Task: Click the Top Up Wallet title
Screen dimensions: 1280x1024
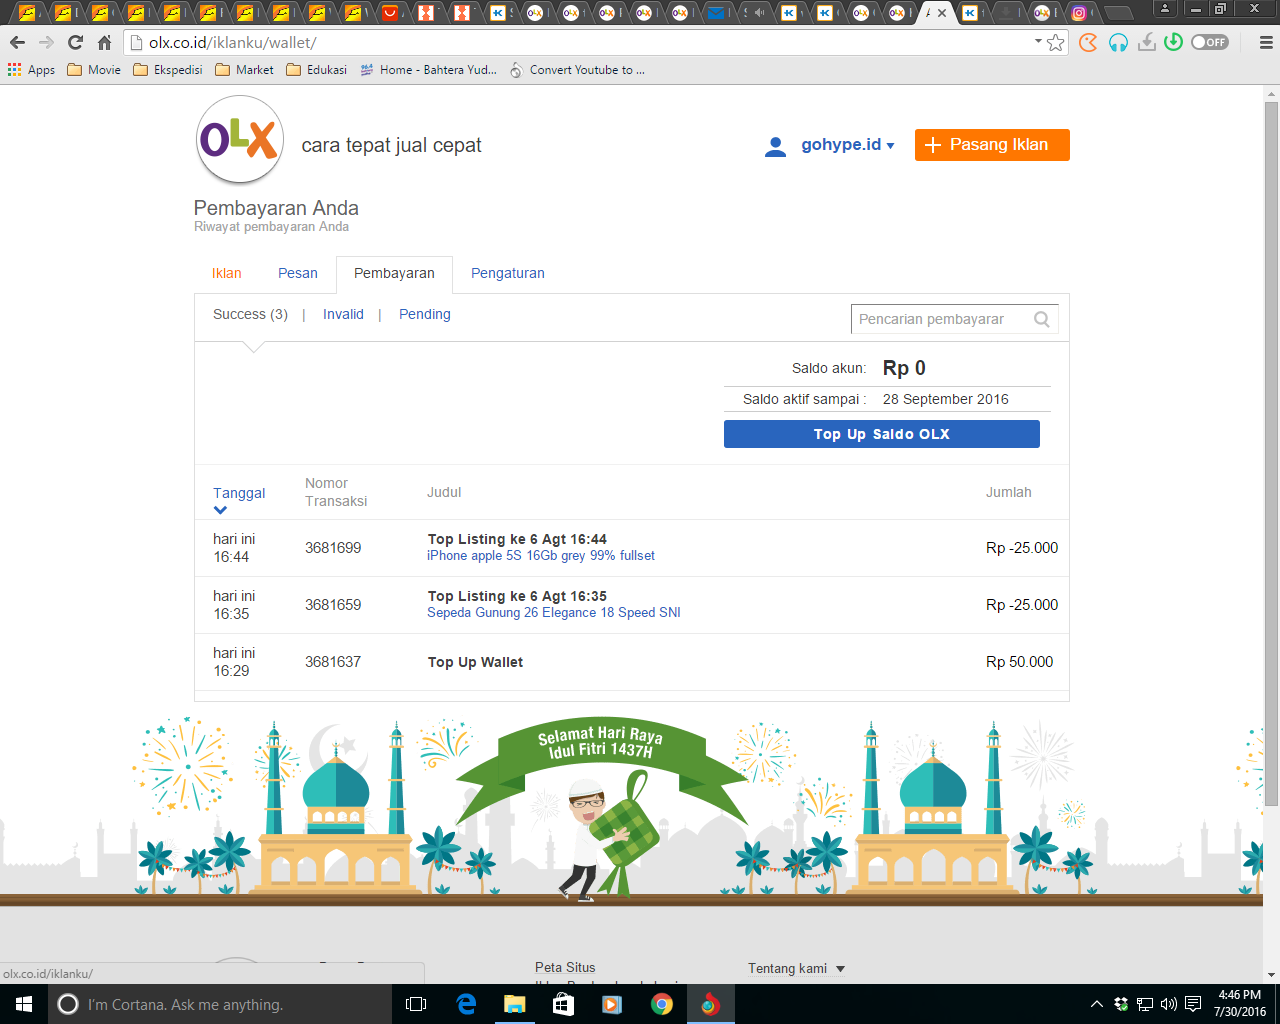Action: pyautogui.click(x=475, y=662)
